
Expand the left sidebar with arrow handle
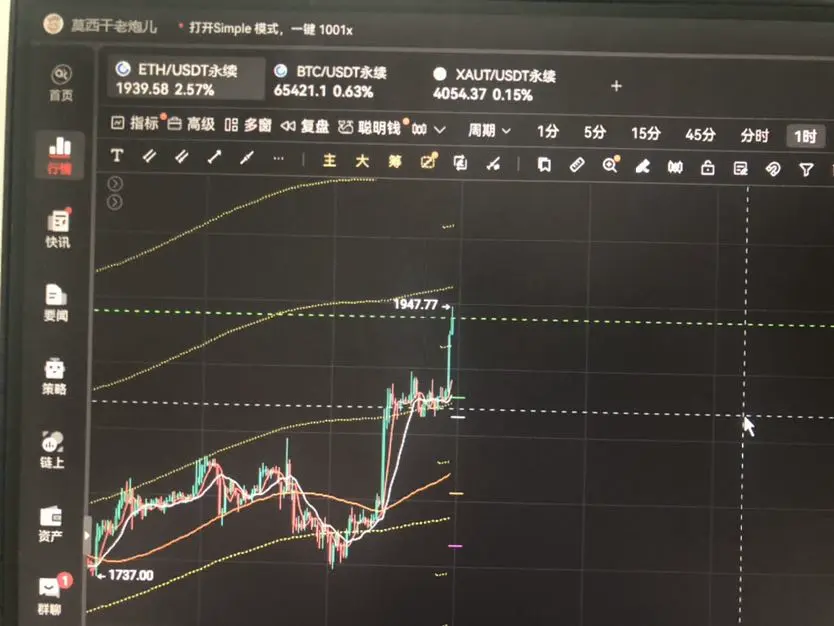(x=87, y=536)
